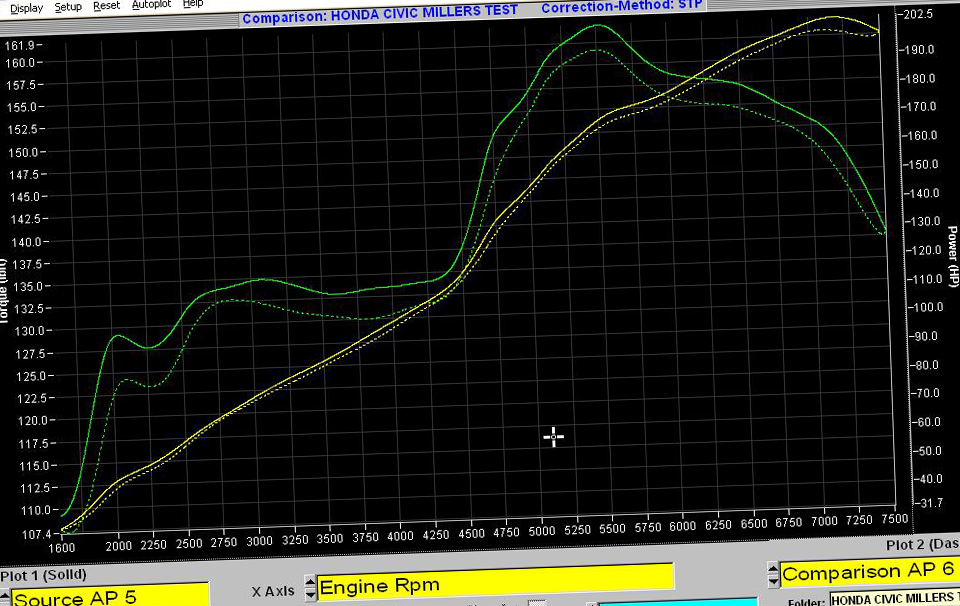The image size is (960, 606).
Task: Click the 107.4 torque axis minimum value
Action: click(x=37, y=534)
